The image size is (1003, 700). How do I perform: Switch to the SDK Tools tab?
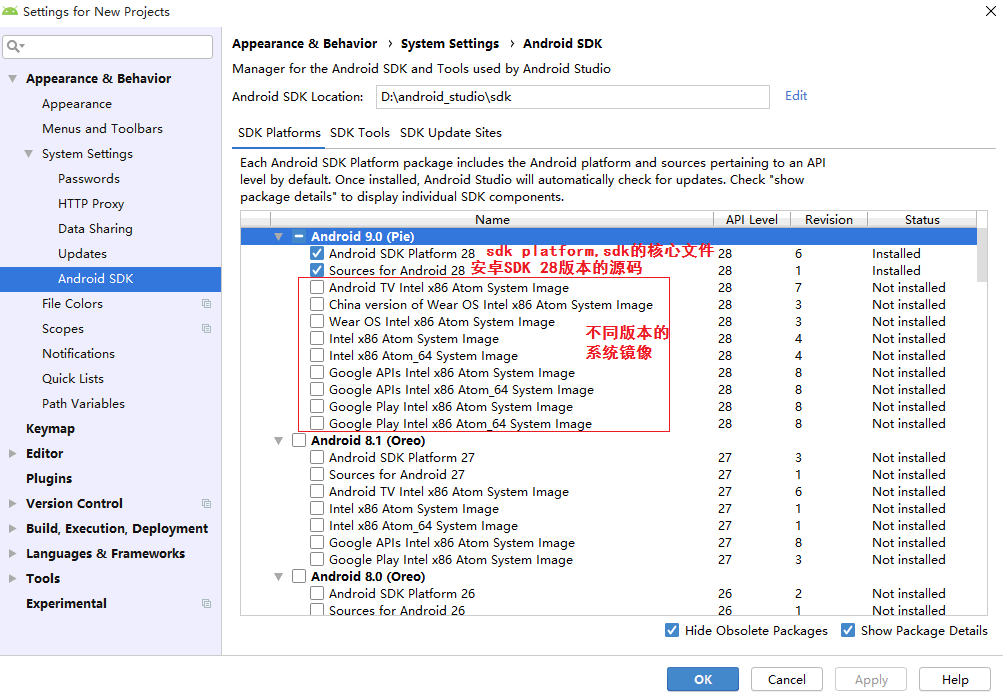[x=359, y=132]
